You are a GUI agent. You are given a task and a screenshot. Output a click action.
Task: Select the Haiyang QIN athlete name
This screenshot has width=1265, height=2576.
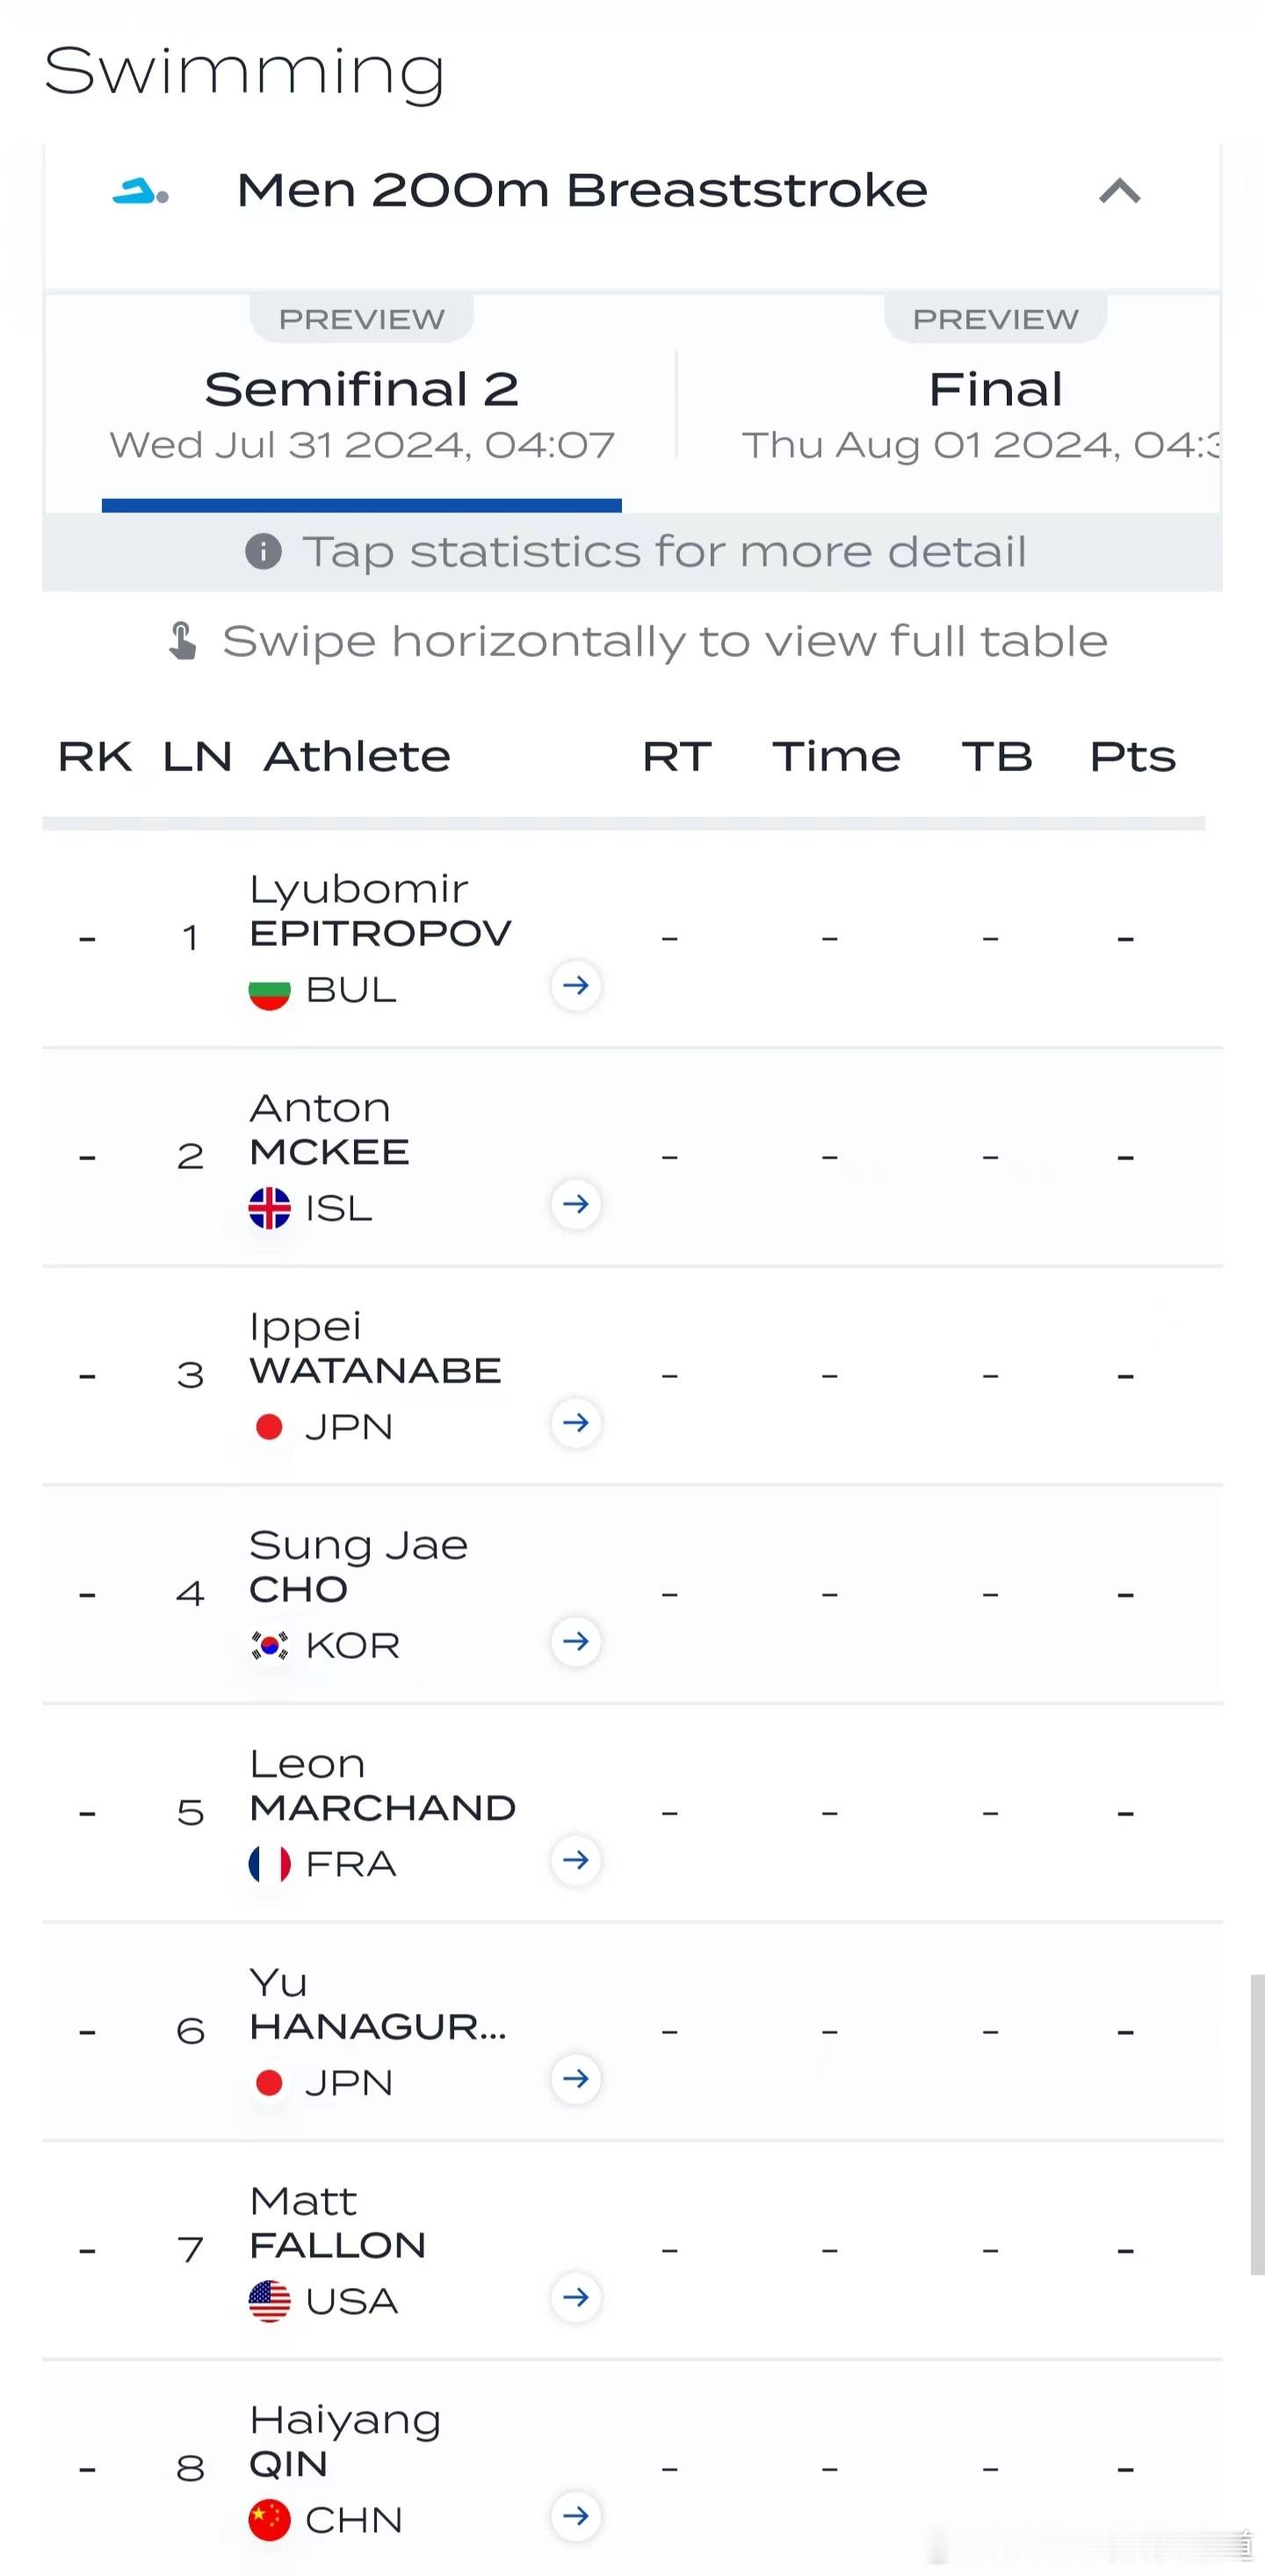[x=345, y=2441]
